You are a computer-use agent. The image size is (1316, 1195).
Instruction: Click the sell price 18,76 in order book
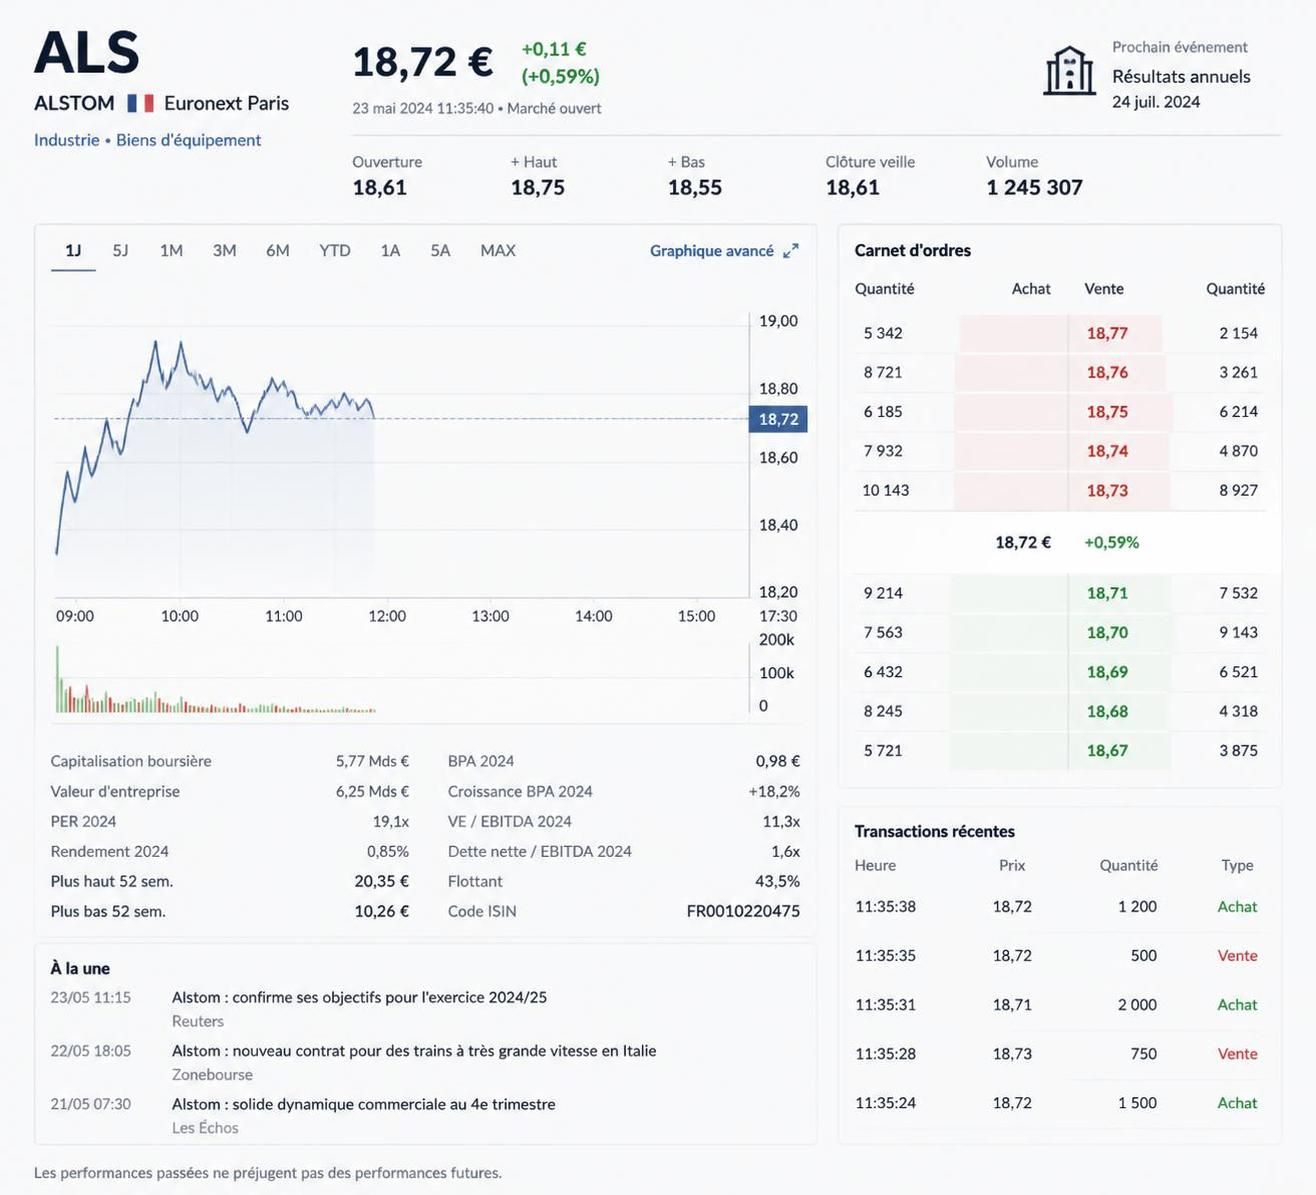tap(1107, 372)
